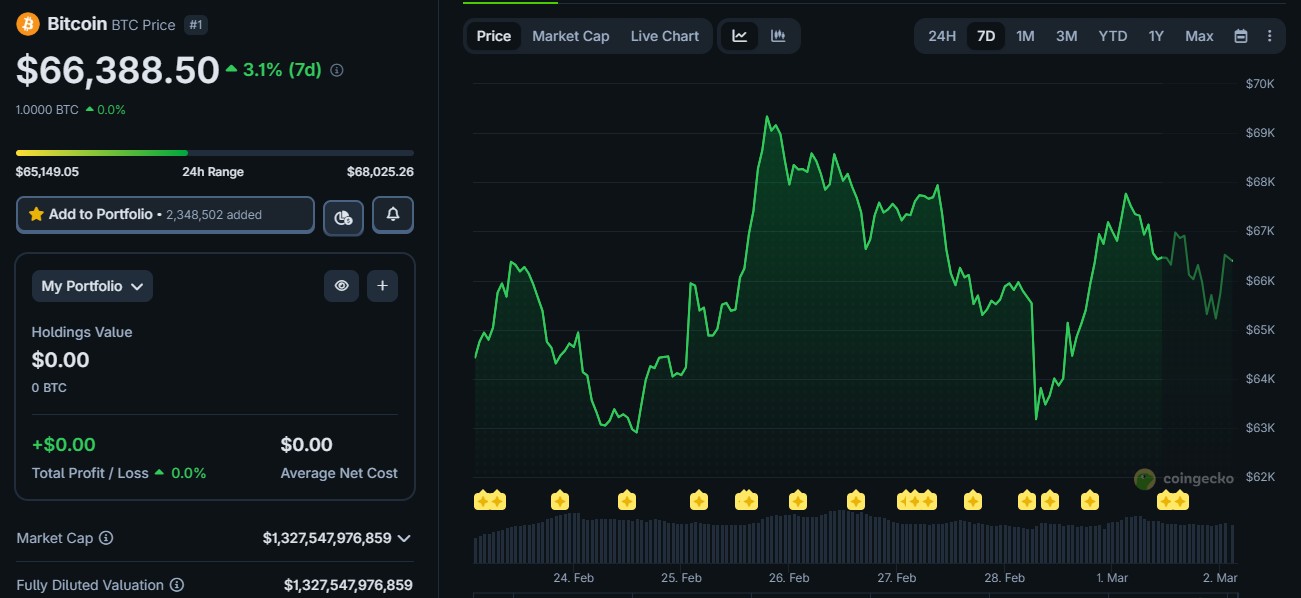
Task: Click the $65,149.05 range low value
Action: [x=47, y=172]
